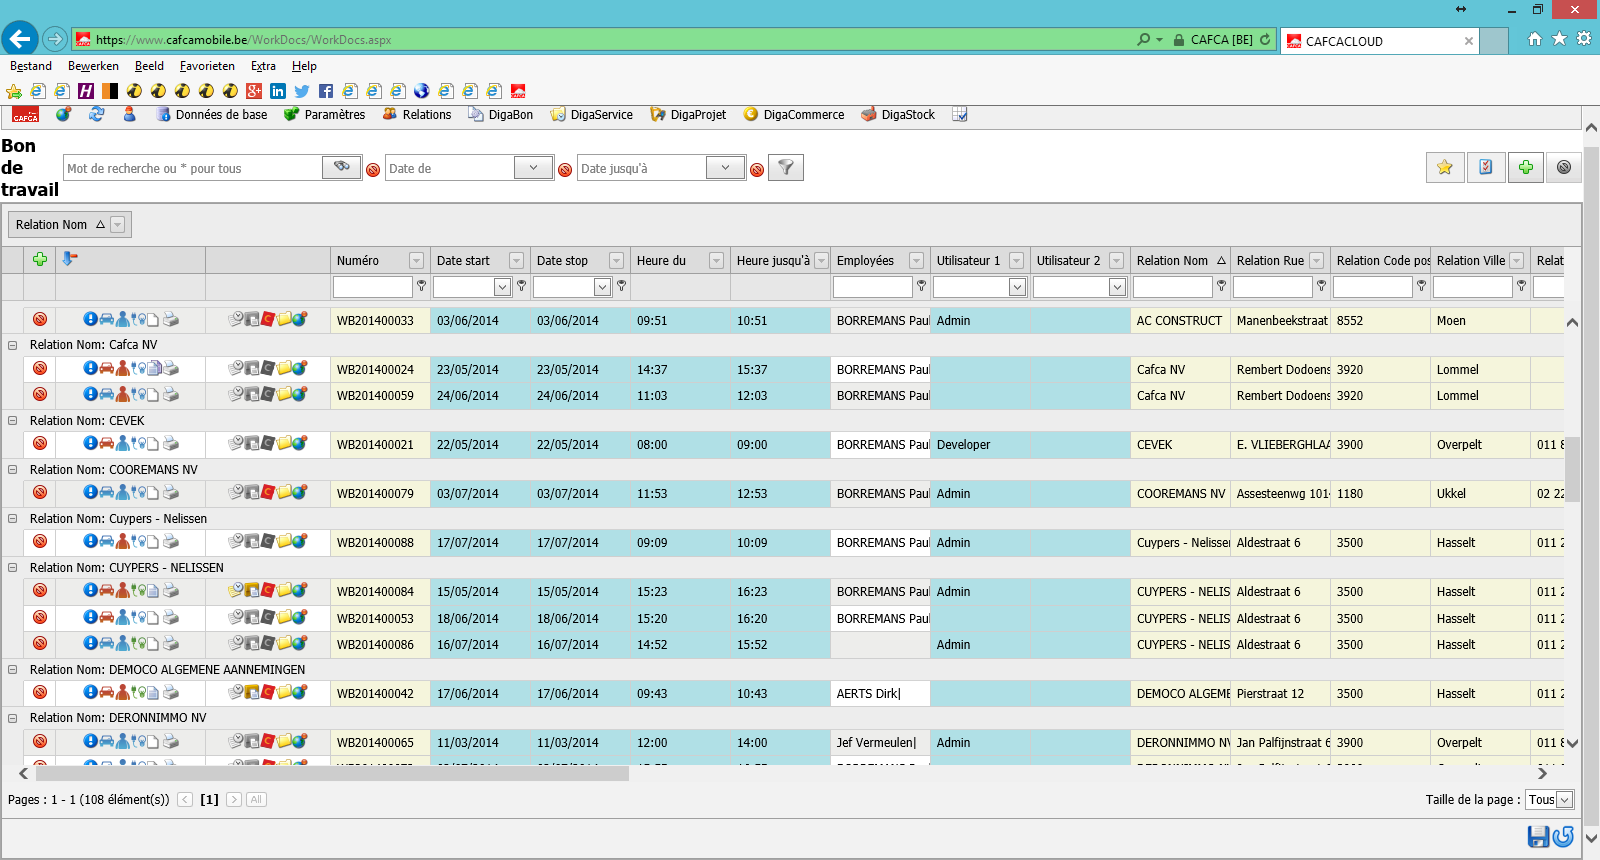Click the All pages button
This screenshot has width=1600, height=860.
tap(256, 799)
